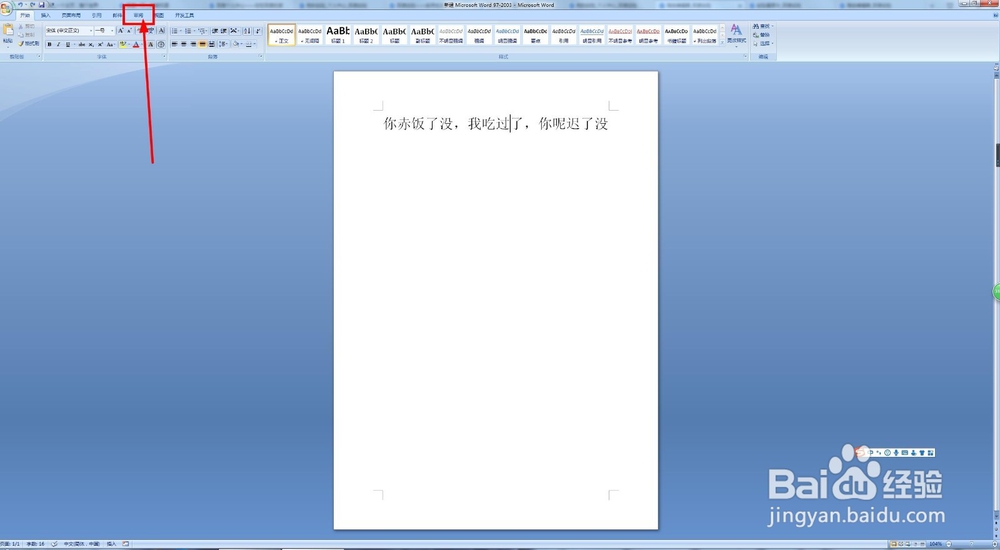Click the document text line
This screenshot has height=550, width=1000.
click(x=496, y=123)
